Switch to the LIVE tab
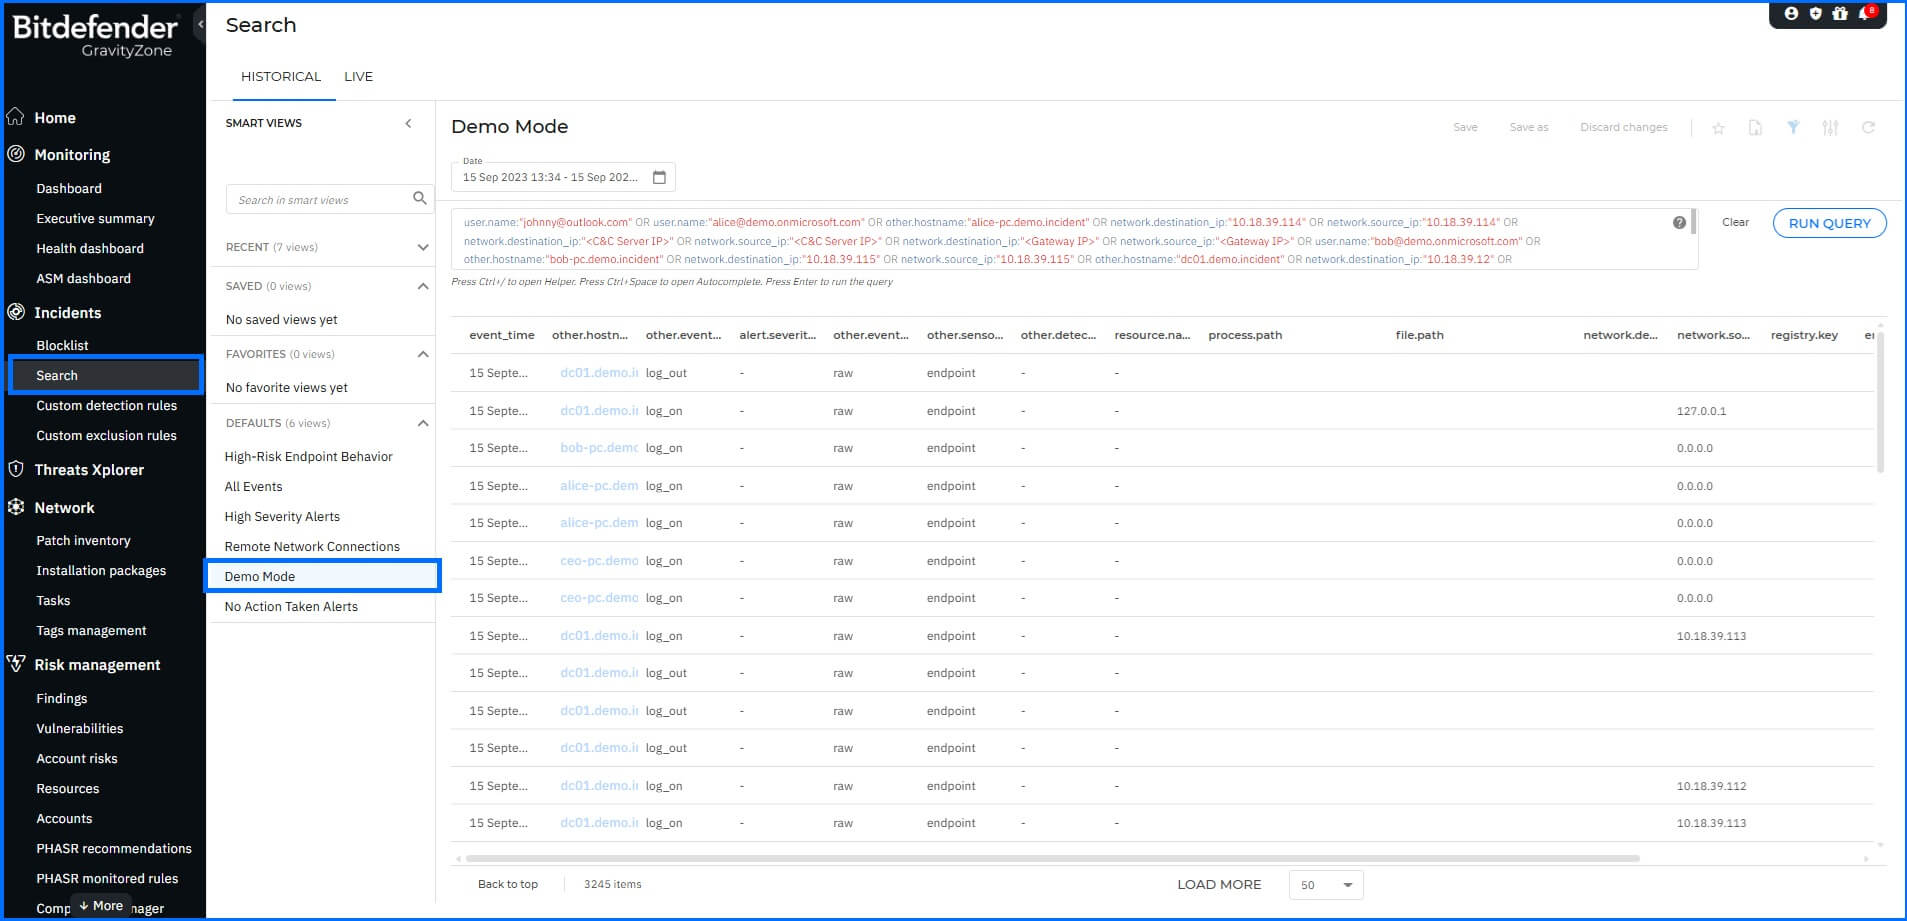The image size is (1907, 921). click(358, 76)
